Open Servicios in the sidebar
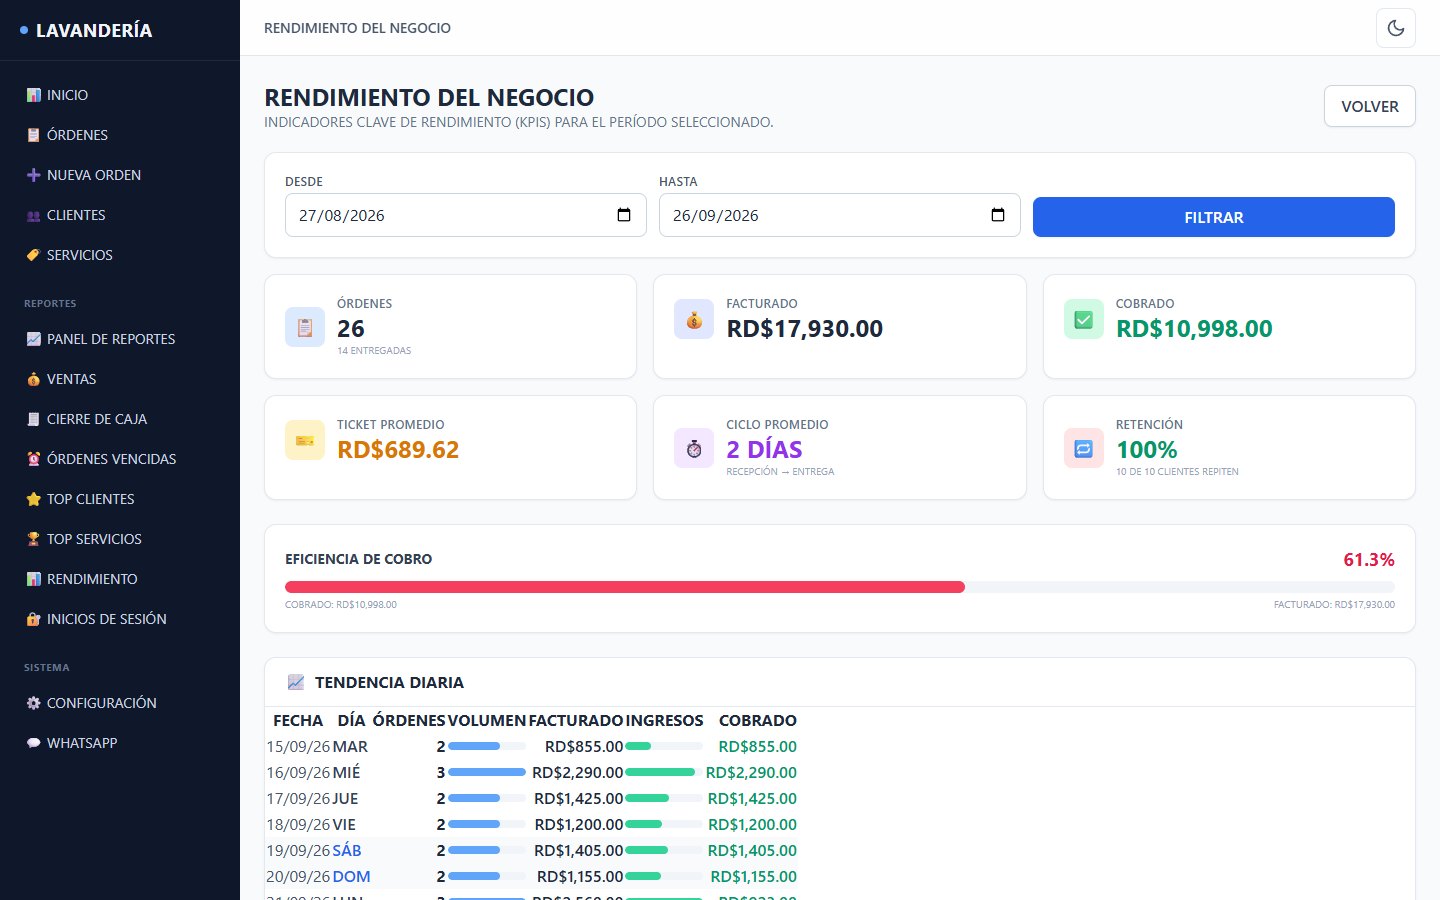This screenshot has width=1440, height=900. [x=120, y=255]
